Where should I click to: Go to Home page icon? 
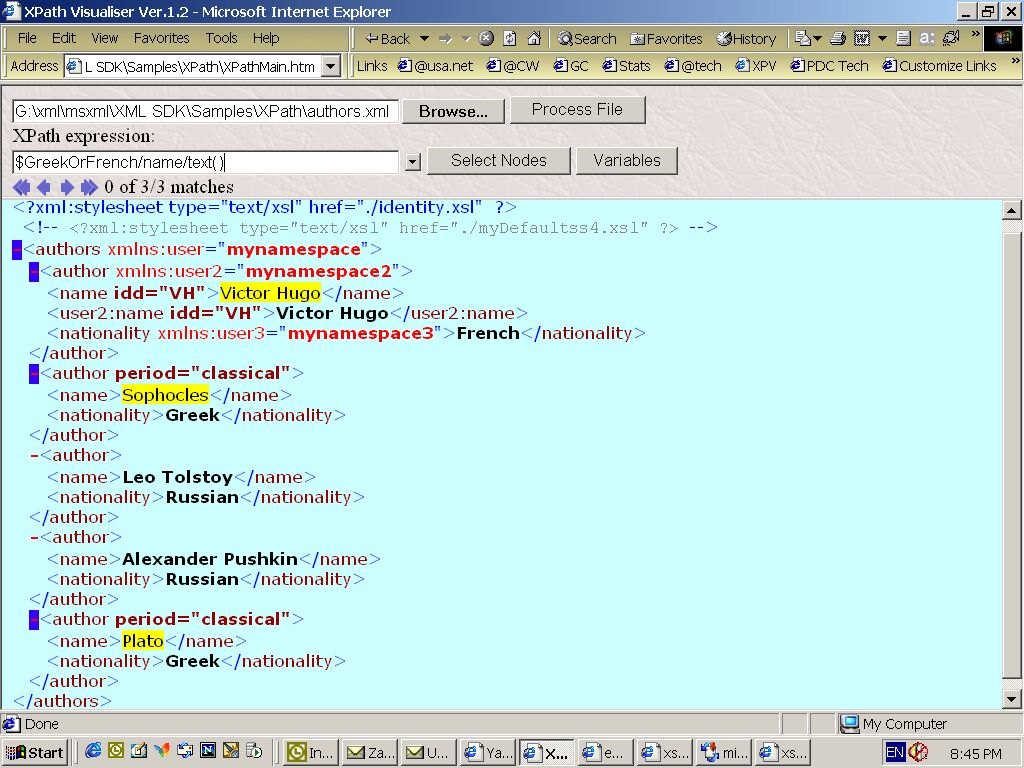(534, 39)
